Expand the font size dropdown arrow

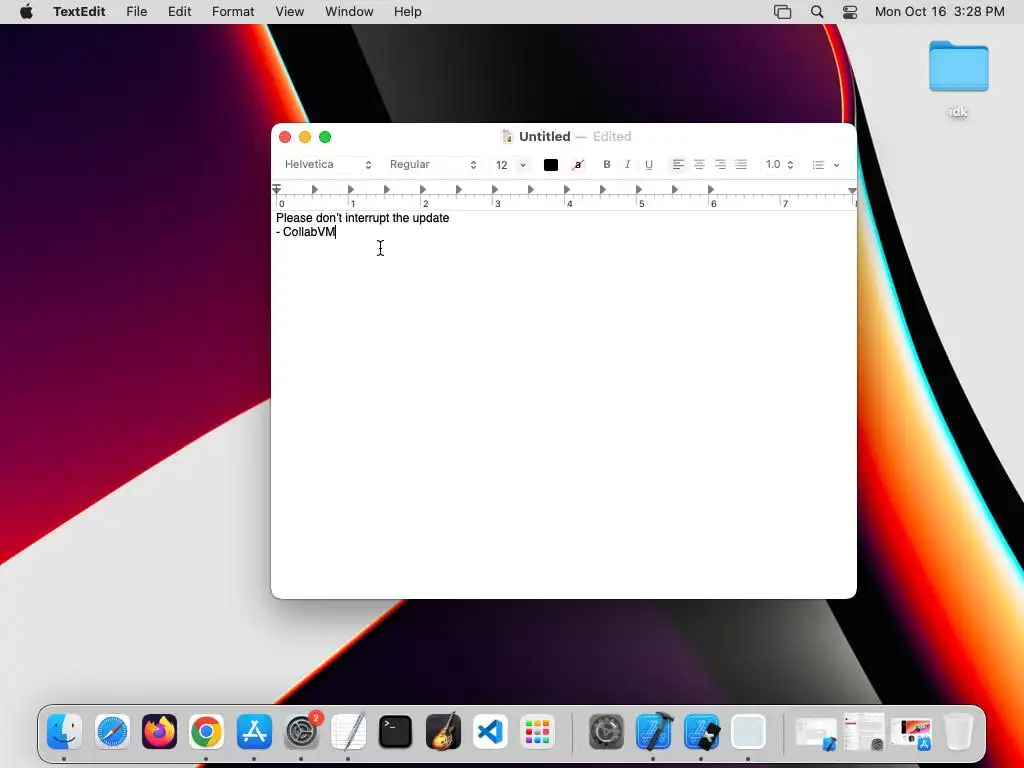[523, 165]
